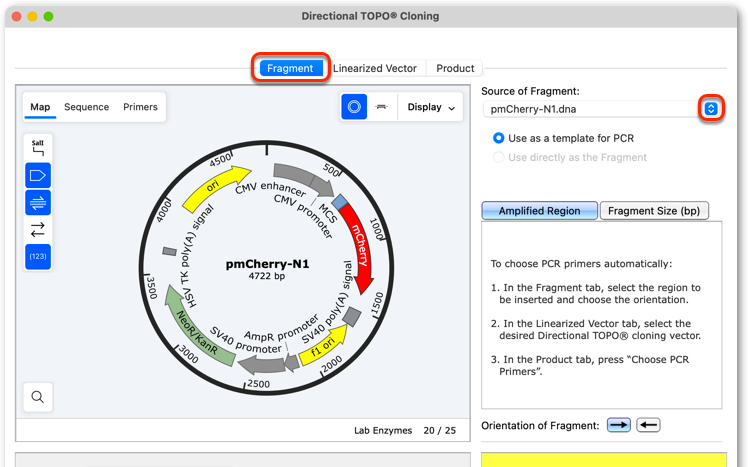Open the Product tab

[x=455, y=68]
